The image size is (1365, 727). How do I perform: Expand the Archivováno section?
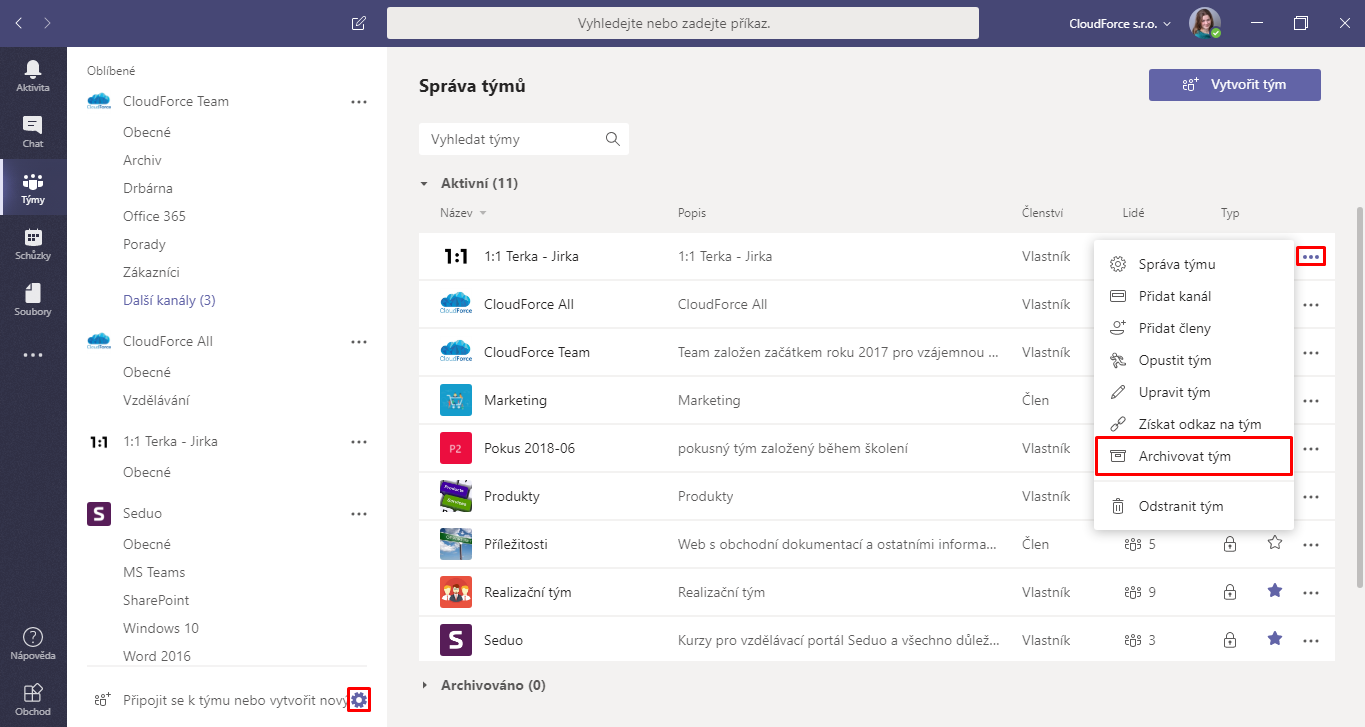(425, 686)
